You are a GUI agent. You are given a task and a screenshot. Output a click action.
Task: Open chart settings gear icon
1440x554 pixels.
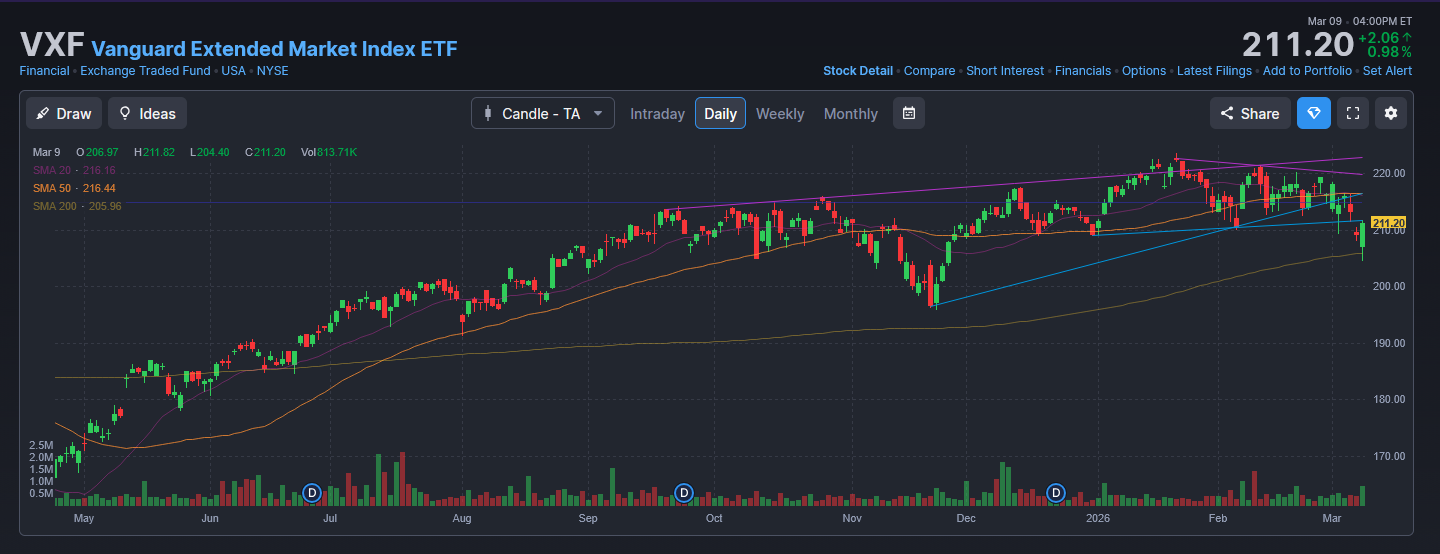[x=1391, y=113]
